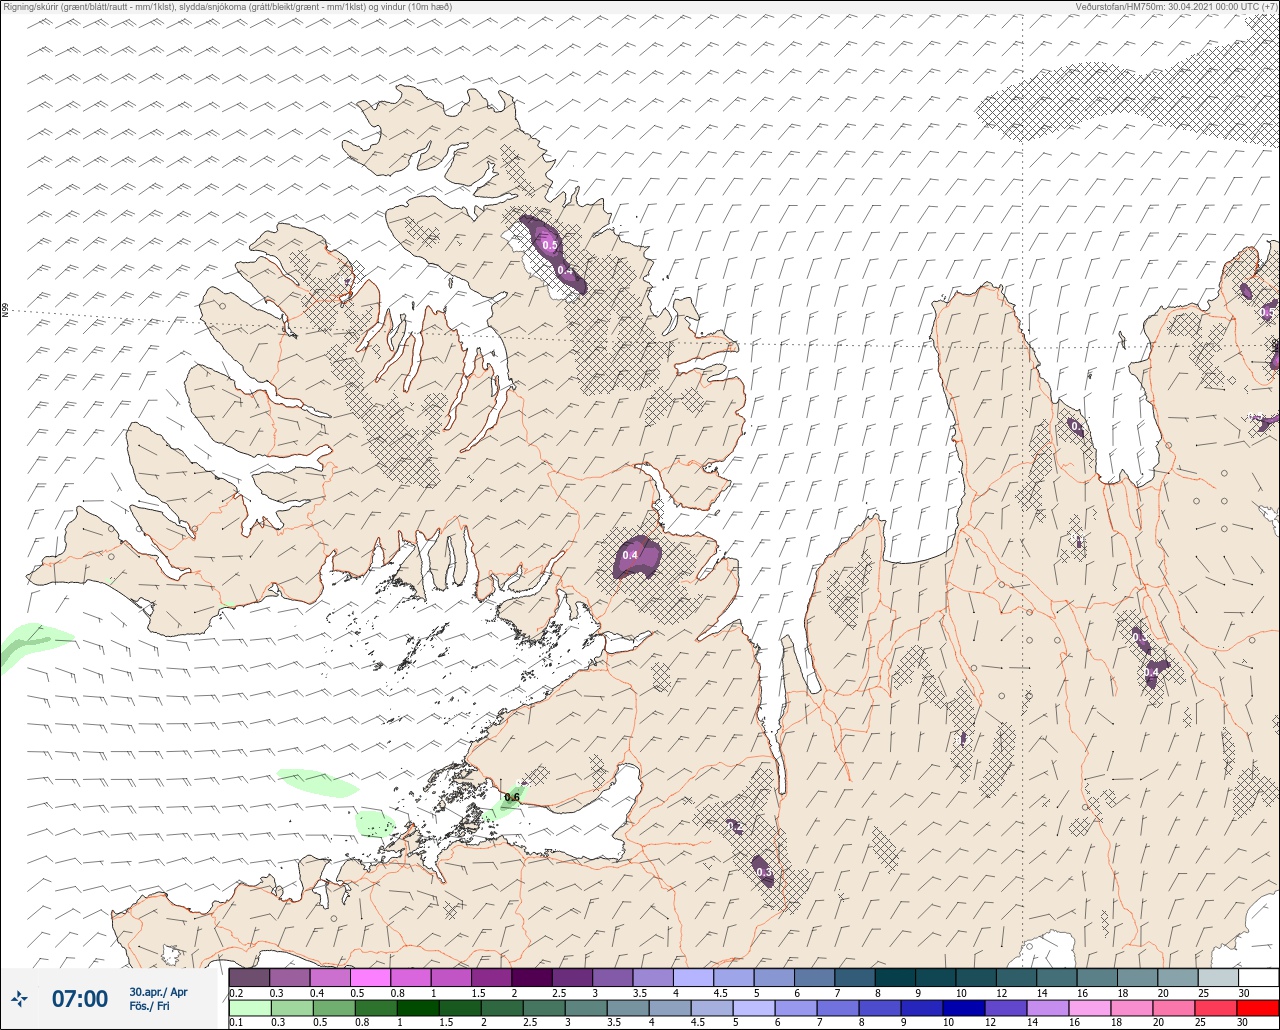Image resolution: width=1280 pixels, height=1030 pixels.
Task: Select lower legend bright red swatch at 30
Action: pos(1258,1006)
